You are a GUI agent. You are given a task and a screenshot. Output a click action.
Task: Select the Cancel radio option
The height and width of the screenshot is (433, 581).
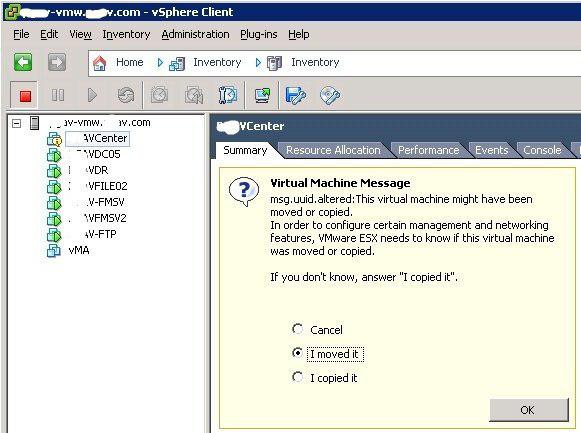[297, 329]
